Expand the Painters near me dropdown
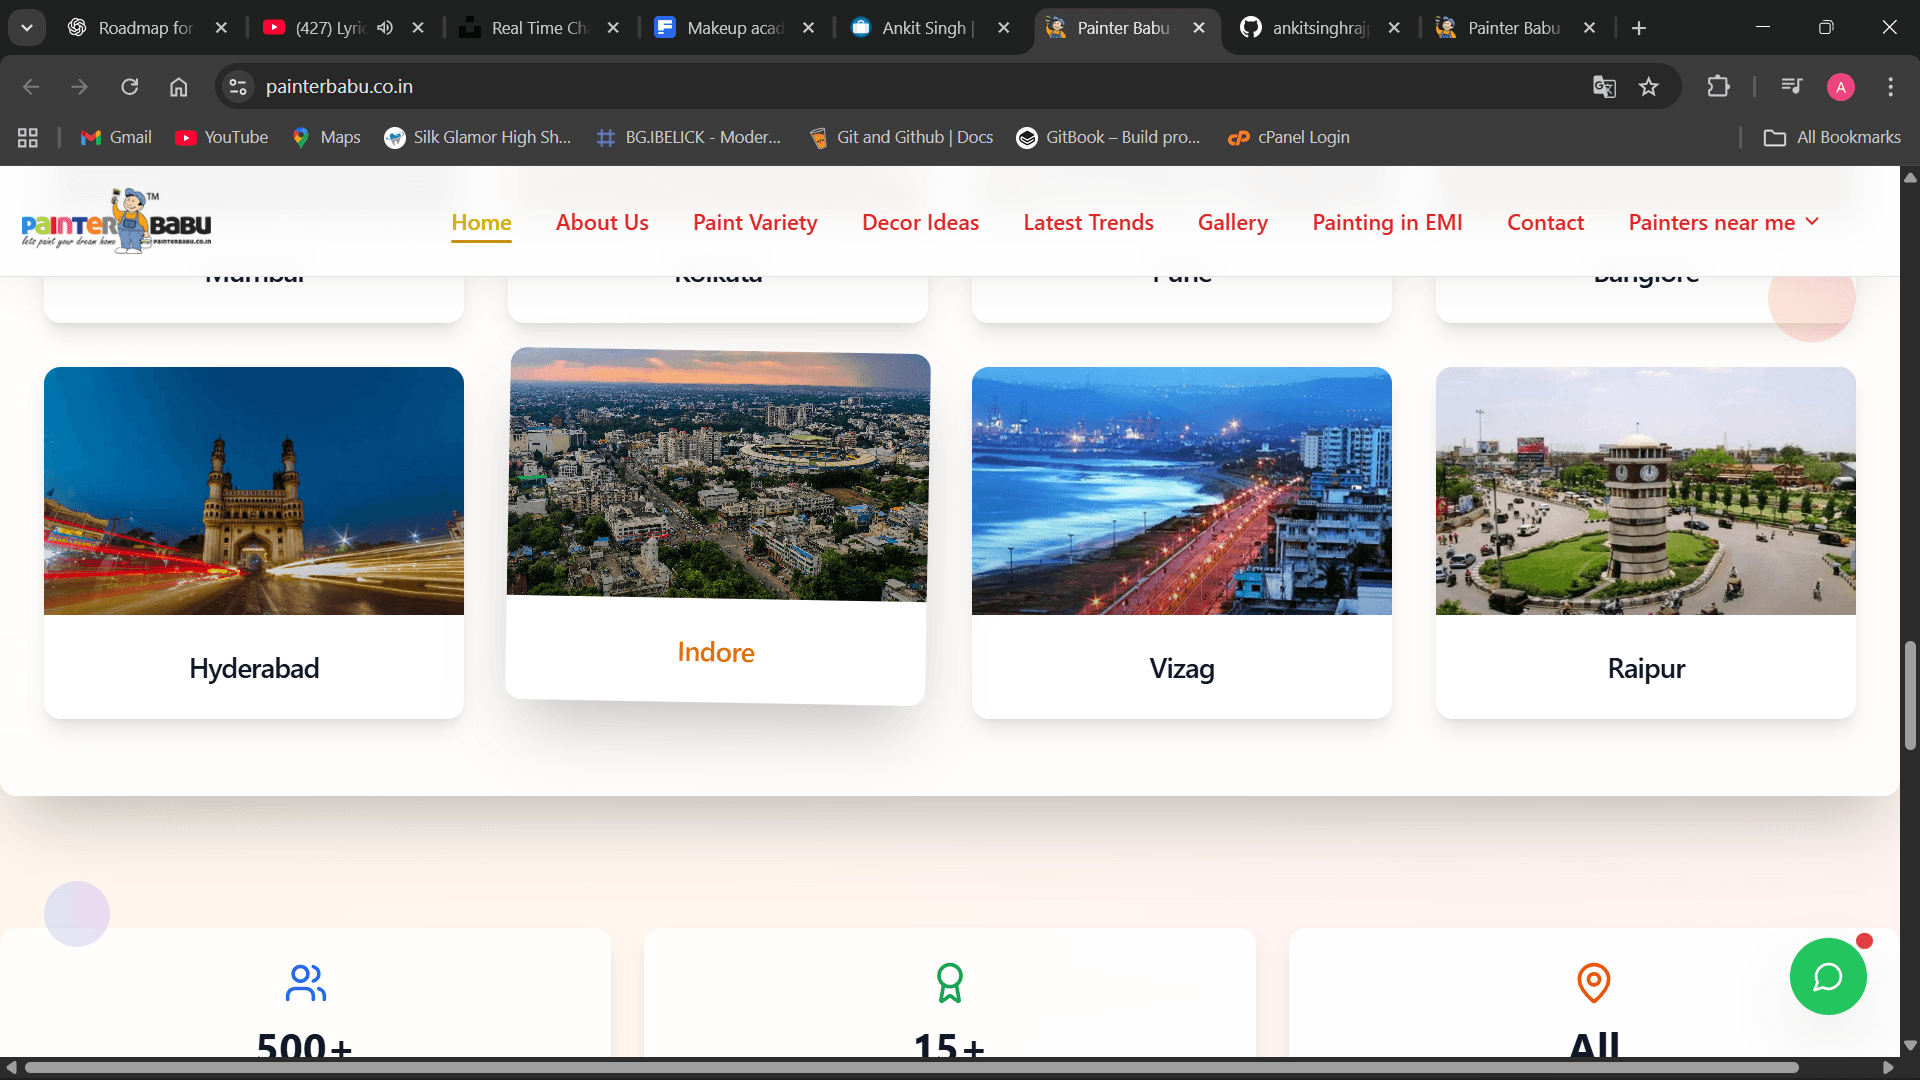This screenshot has width=1920, height=1080. click(1723, 222)
